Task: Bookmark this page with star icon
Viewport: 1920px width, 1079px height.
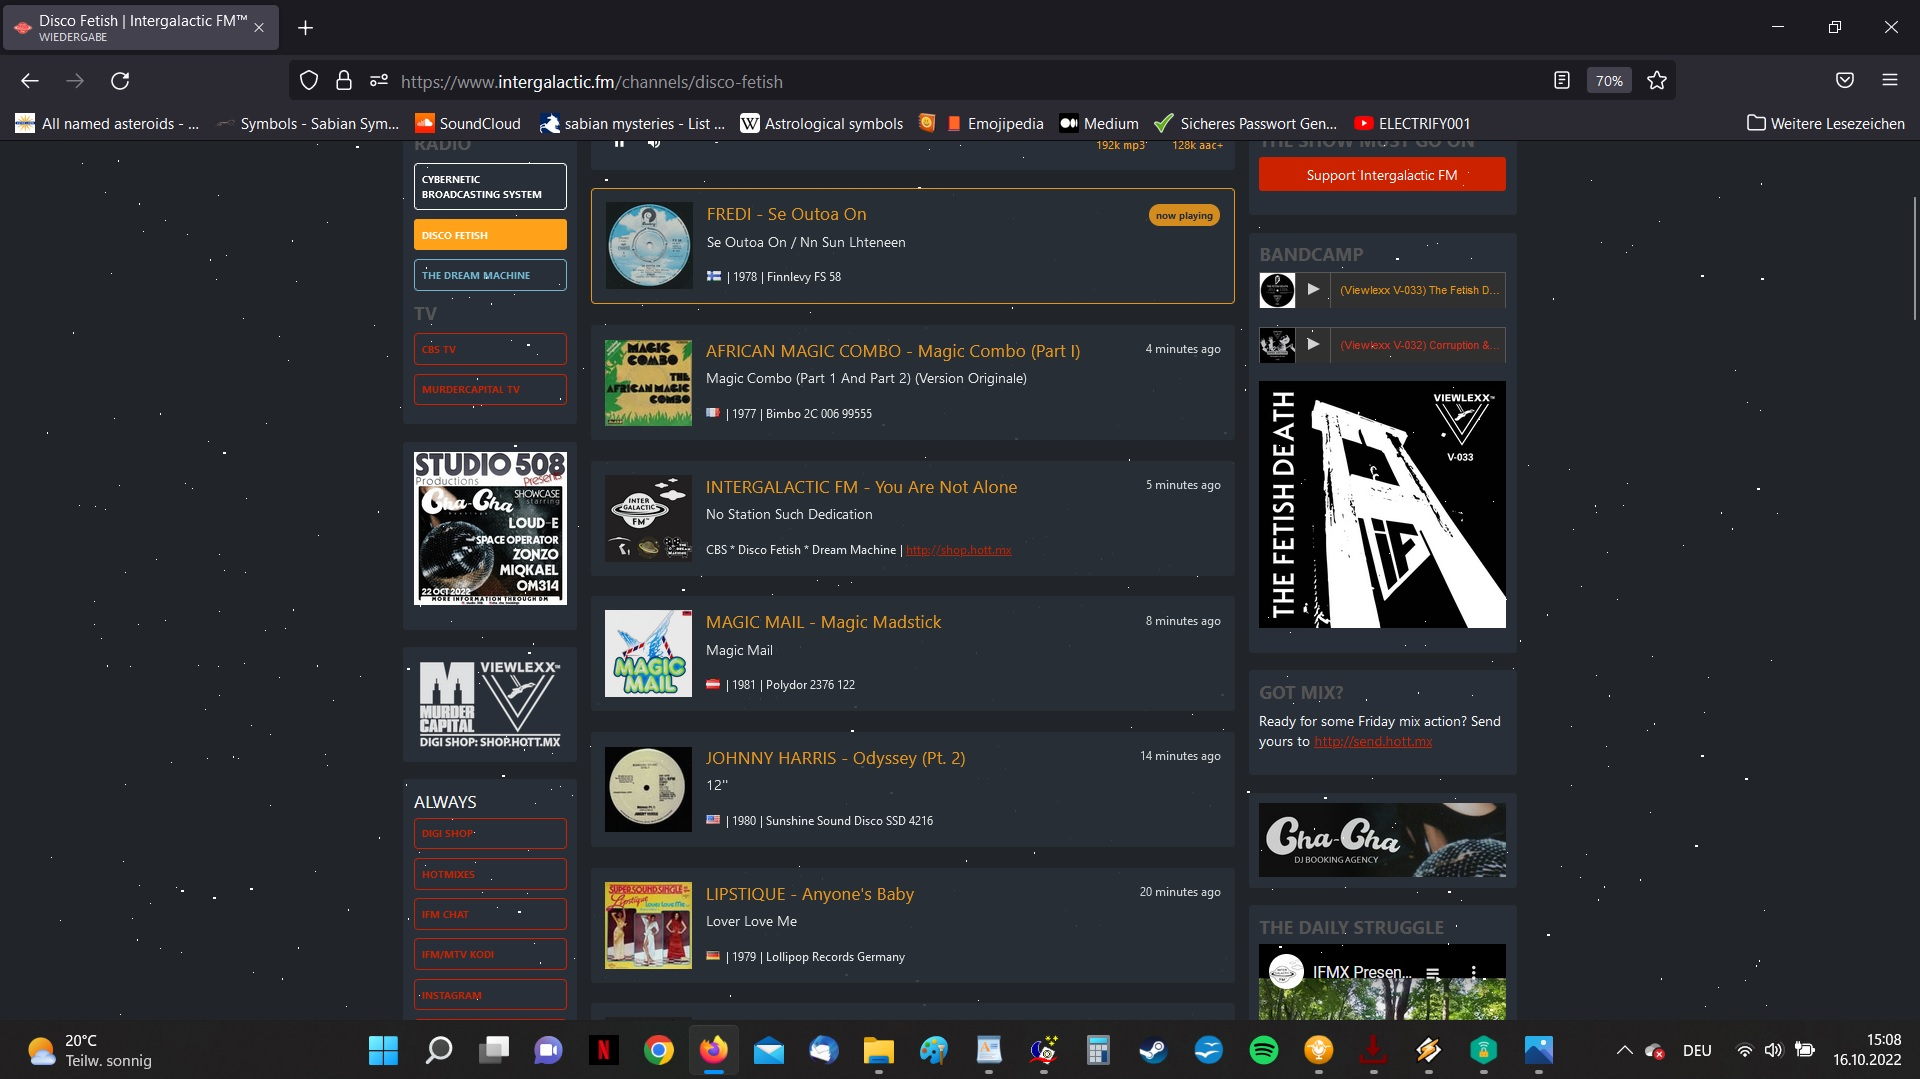Action: coord(1657,81)
